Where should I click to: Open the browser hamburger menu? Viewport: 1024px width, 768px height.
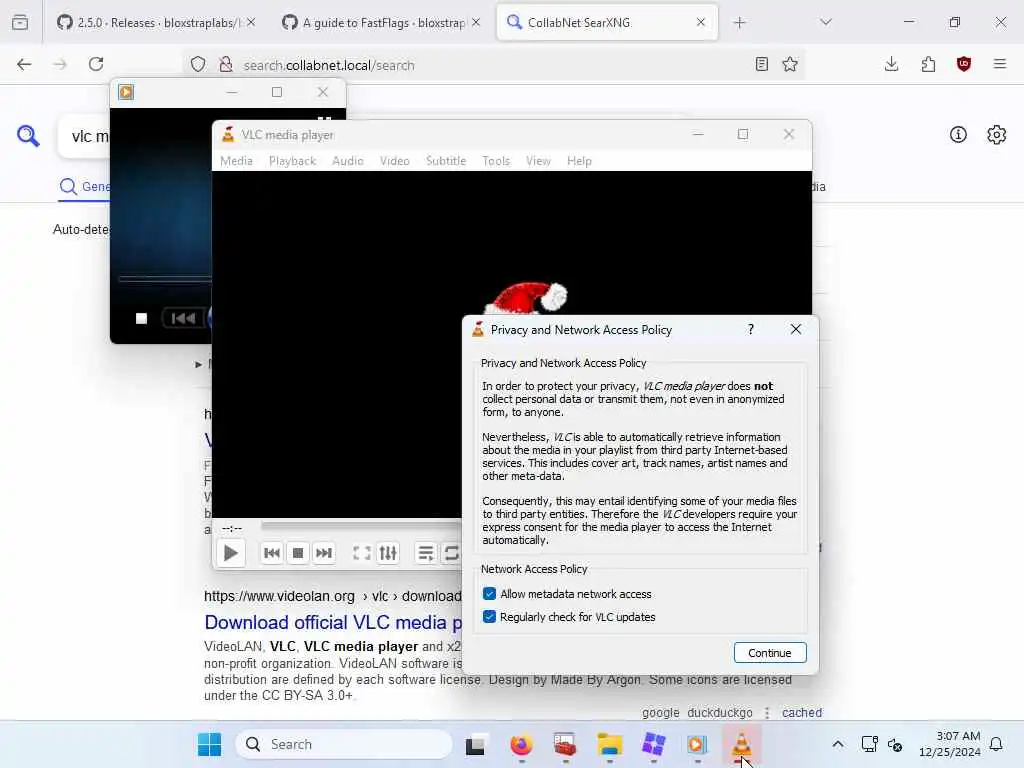[1000, 64]
